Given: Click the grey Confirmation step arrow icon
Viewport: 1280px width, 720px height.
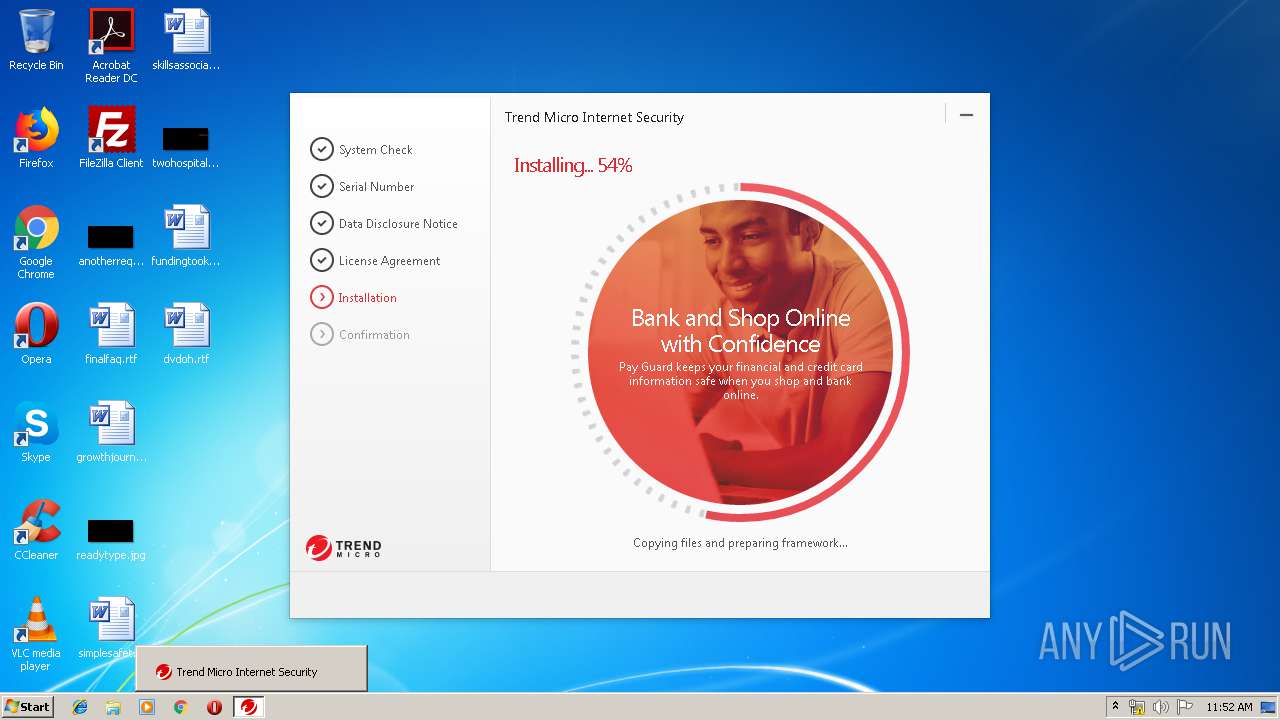Looking at the screenshot, I should (x=321, y=334).
